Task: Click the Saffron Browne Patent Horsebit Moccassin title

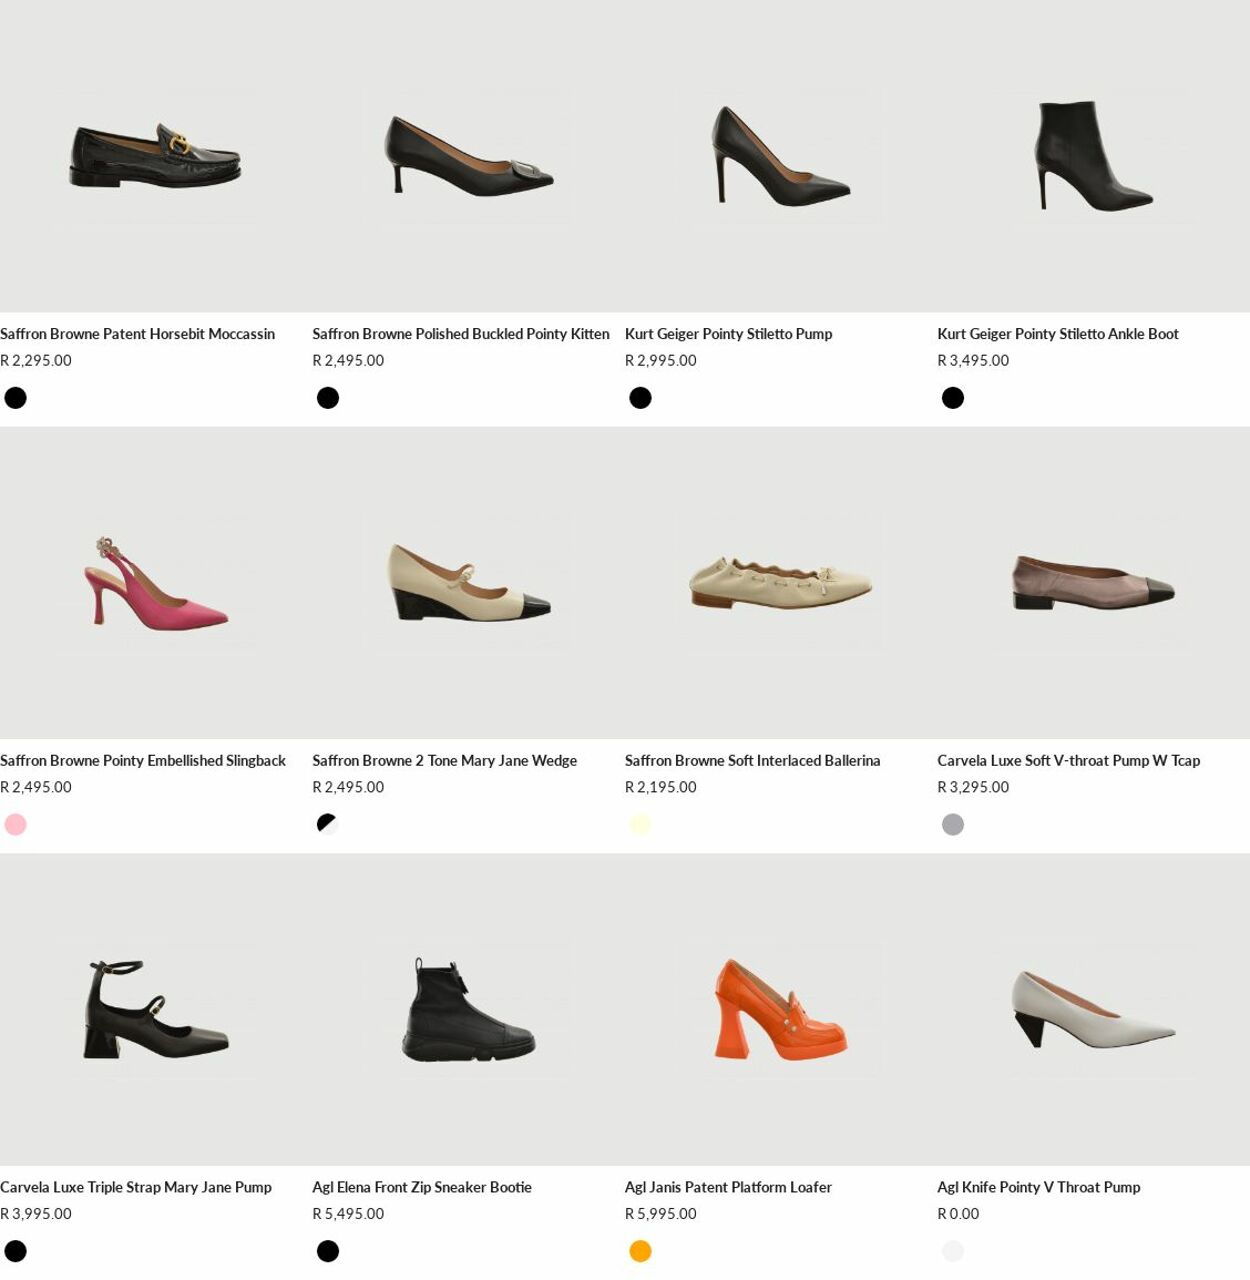Action: (138, 334)
